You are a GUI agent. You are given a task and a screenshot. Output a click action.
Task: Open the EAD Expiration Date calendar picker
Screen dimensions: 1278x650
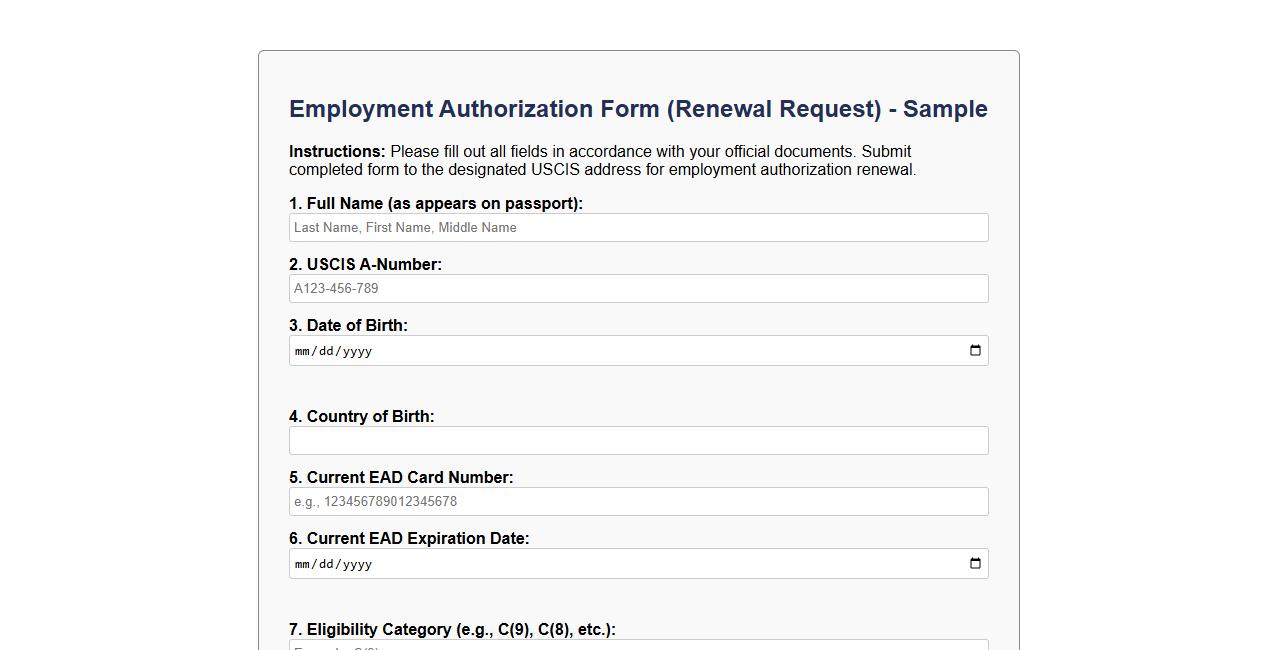(x=974, y=563)
